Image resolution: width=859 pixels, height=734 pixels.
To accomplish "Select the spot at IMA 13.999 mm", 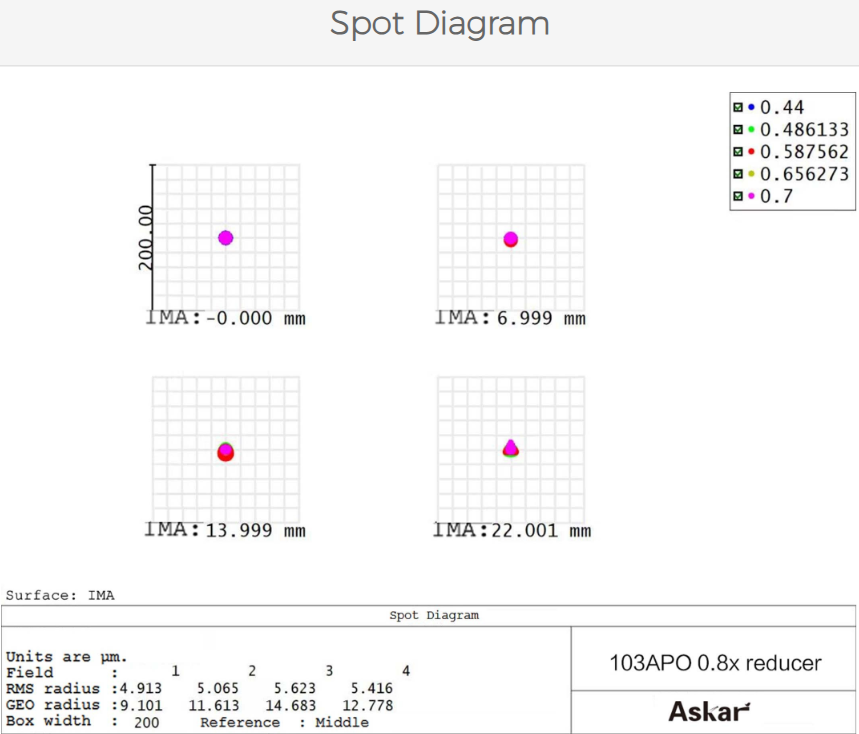I will 226,452.
